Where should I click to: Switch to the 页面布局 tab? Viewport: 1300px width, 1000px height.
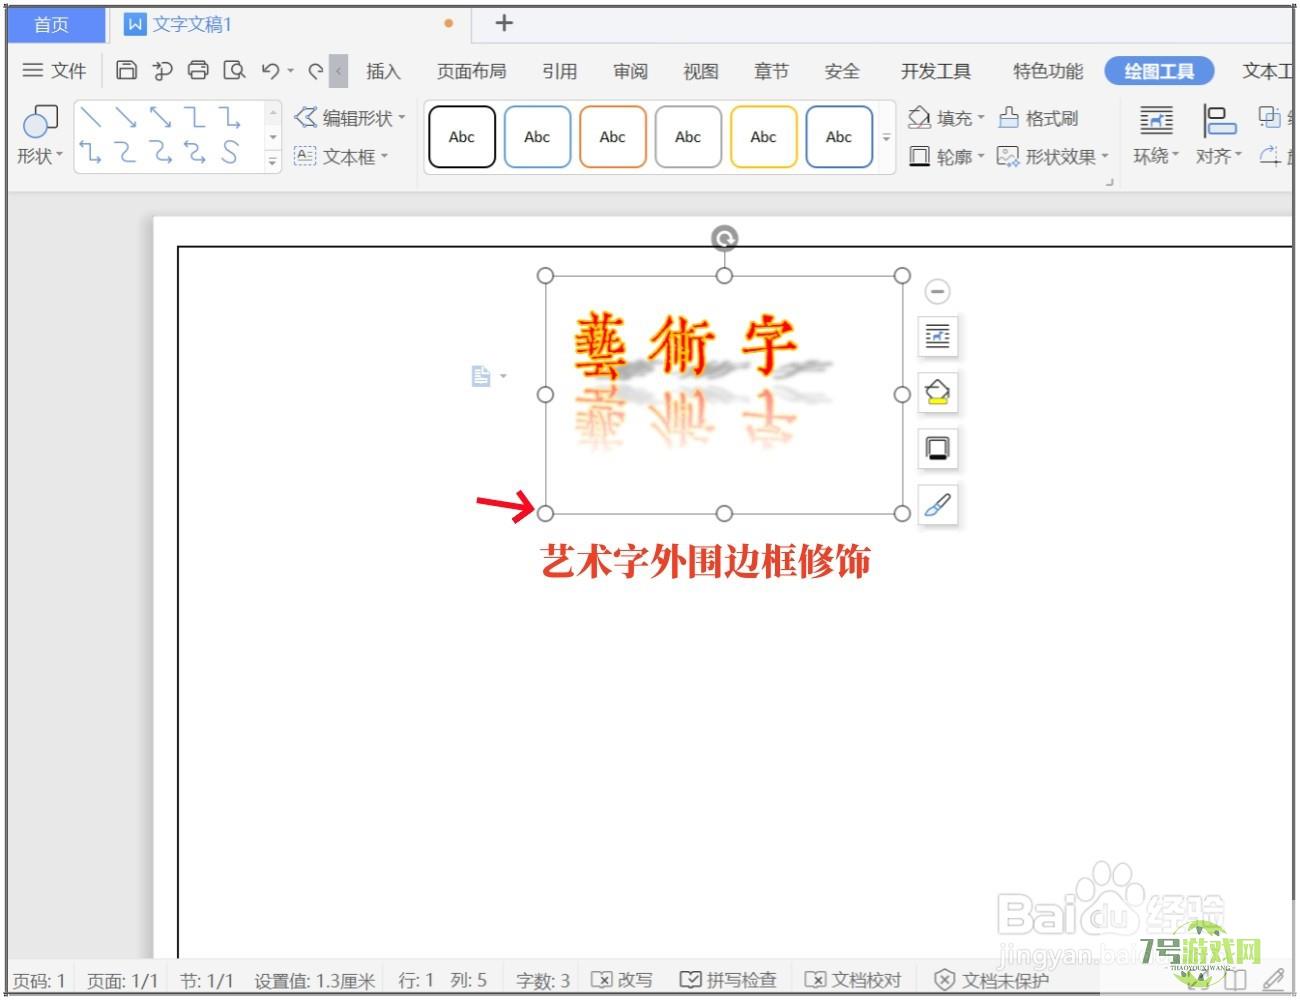click(472, 71)
